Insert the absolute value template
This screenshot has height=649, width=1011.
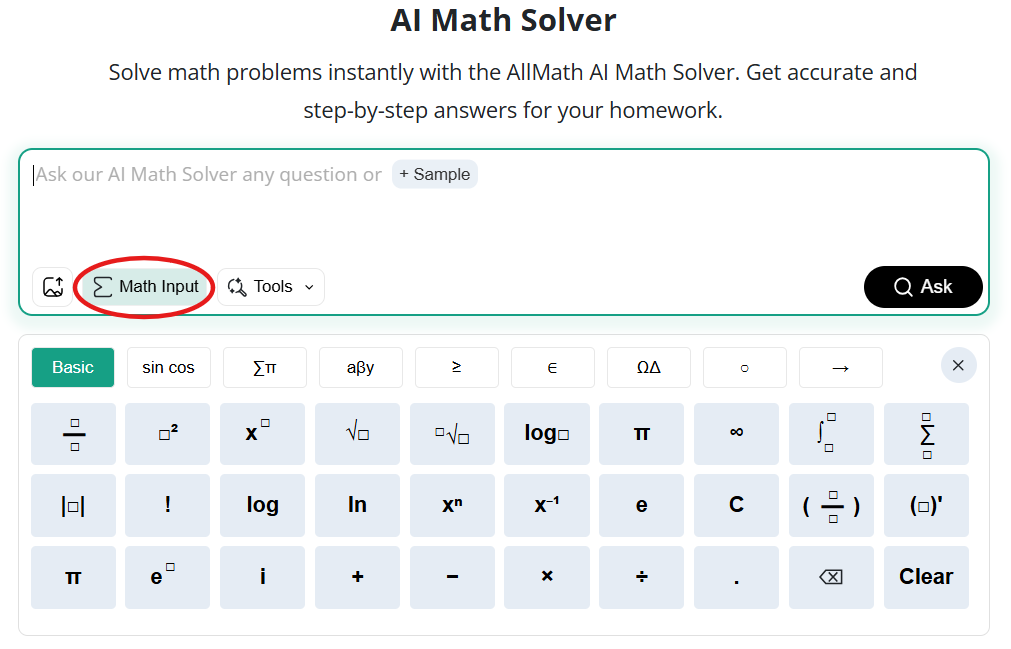click(74, 505)
